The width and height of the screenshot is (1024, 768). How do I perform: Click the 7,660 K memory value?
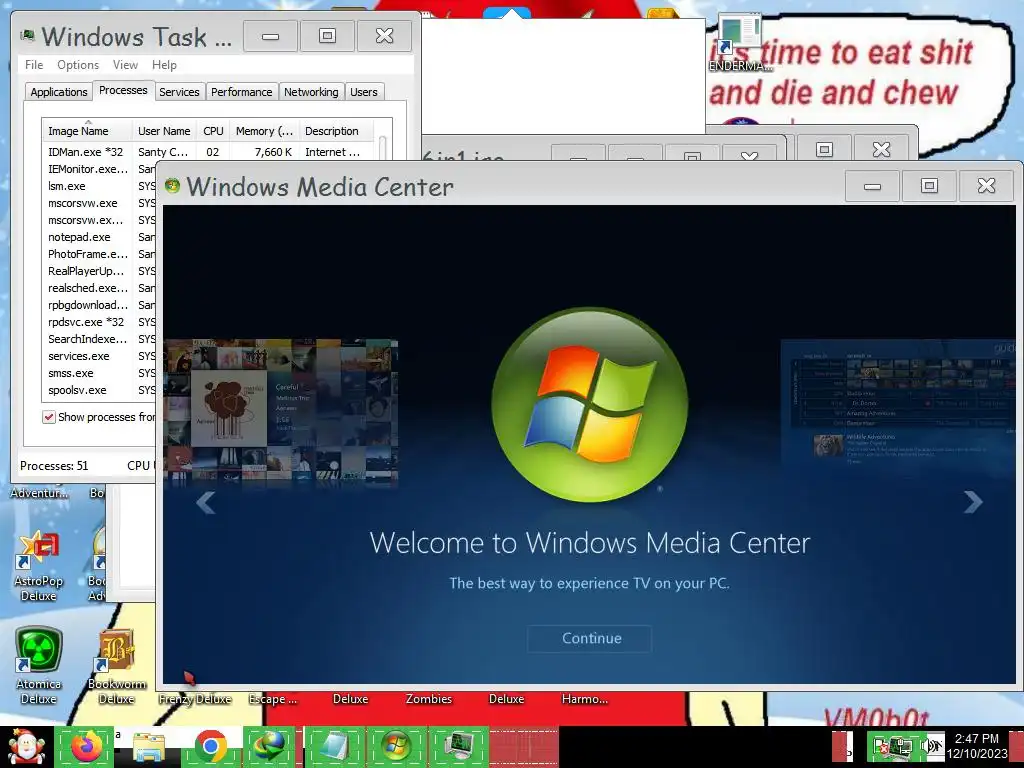[x=273, y=152]
